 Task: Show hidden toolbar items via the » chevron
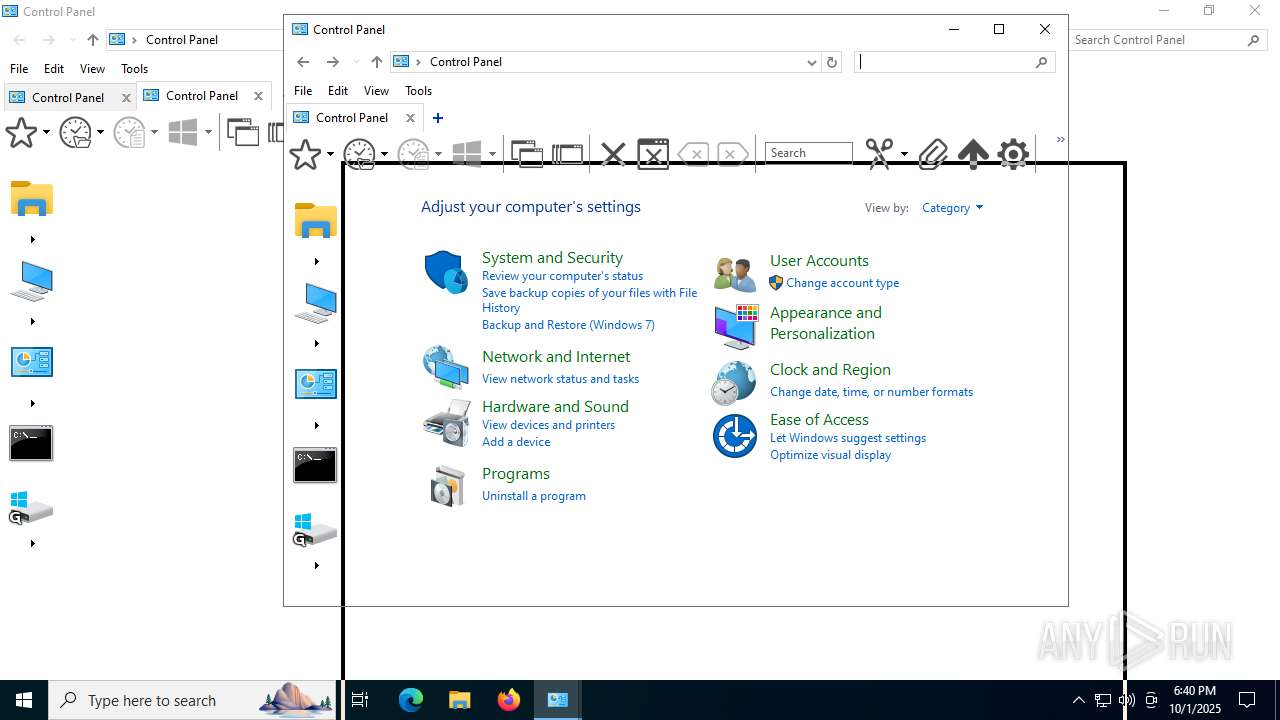point(1061,140)
